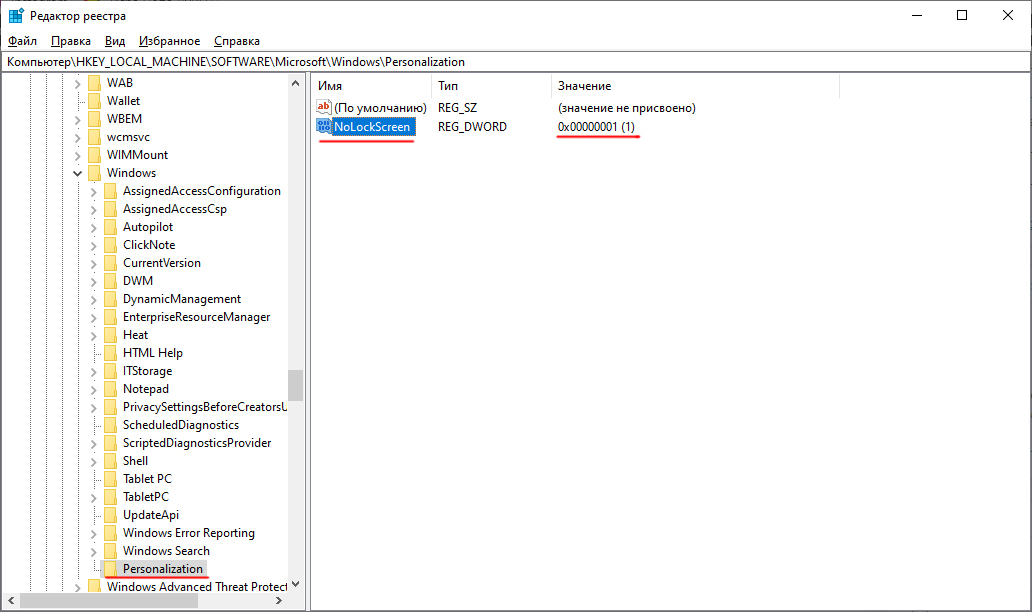Click the WAB folder icon
Image resolution: width=1032 pixels, height=612 pixels.
95,83
